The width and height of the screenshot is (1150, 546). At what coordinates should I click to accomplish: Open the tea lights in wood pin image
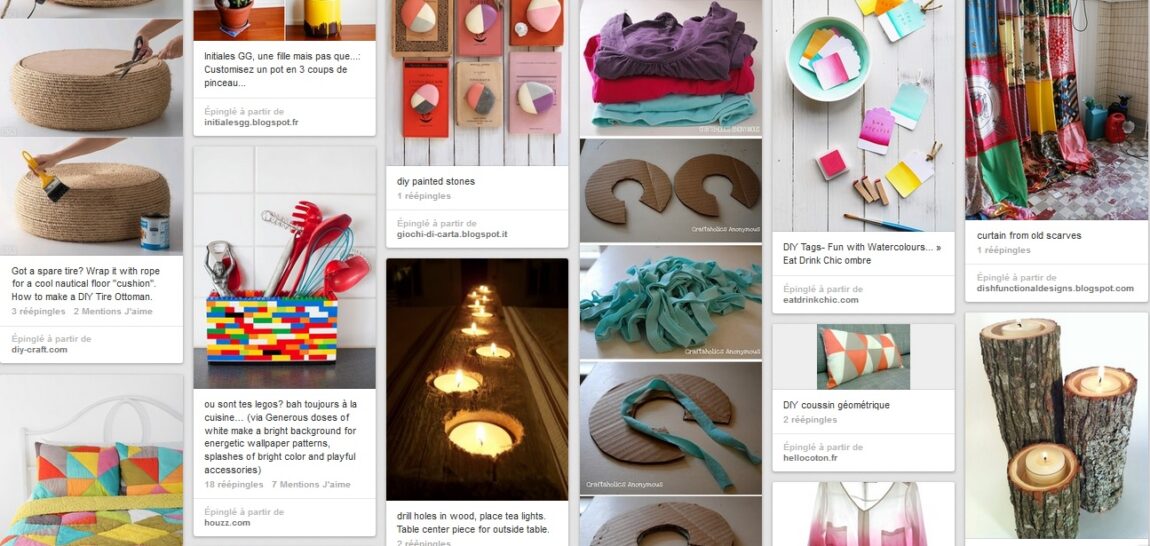477,379
